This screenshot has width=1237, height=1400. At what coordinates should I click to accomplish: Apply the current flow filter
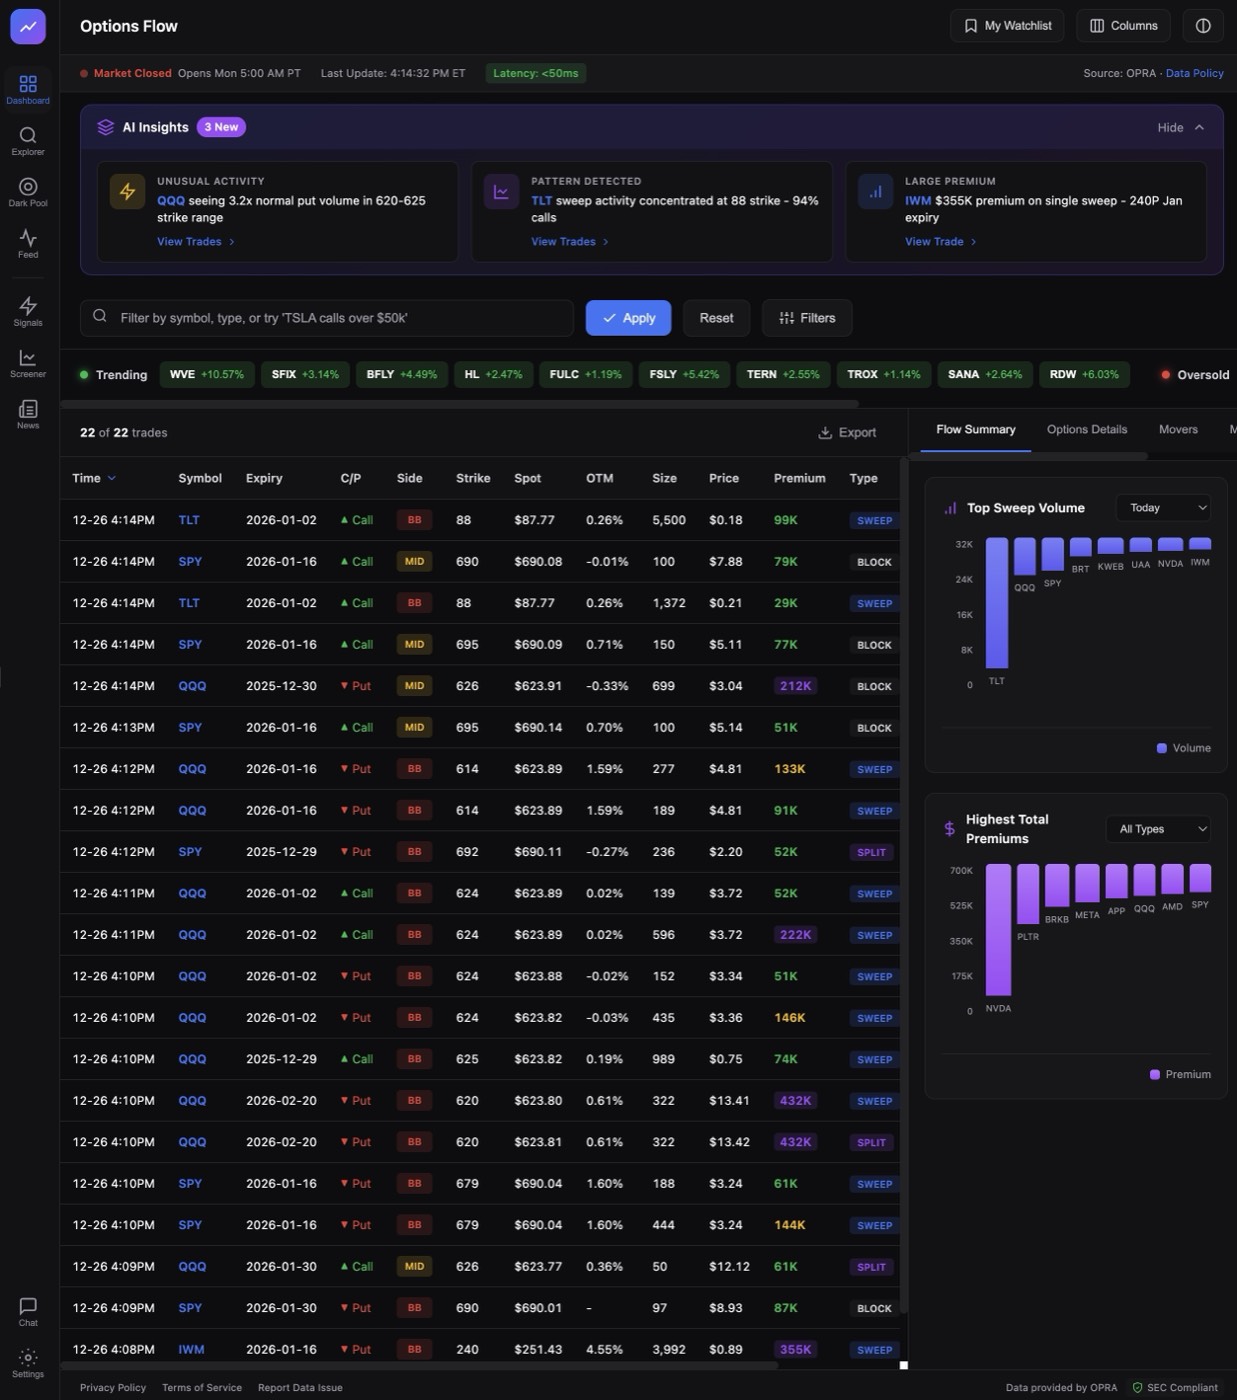point(628,317)
